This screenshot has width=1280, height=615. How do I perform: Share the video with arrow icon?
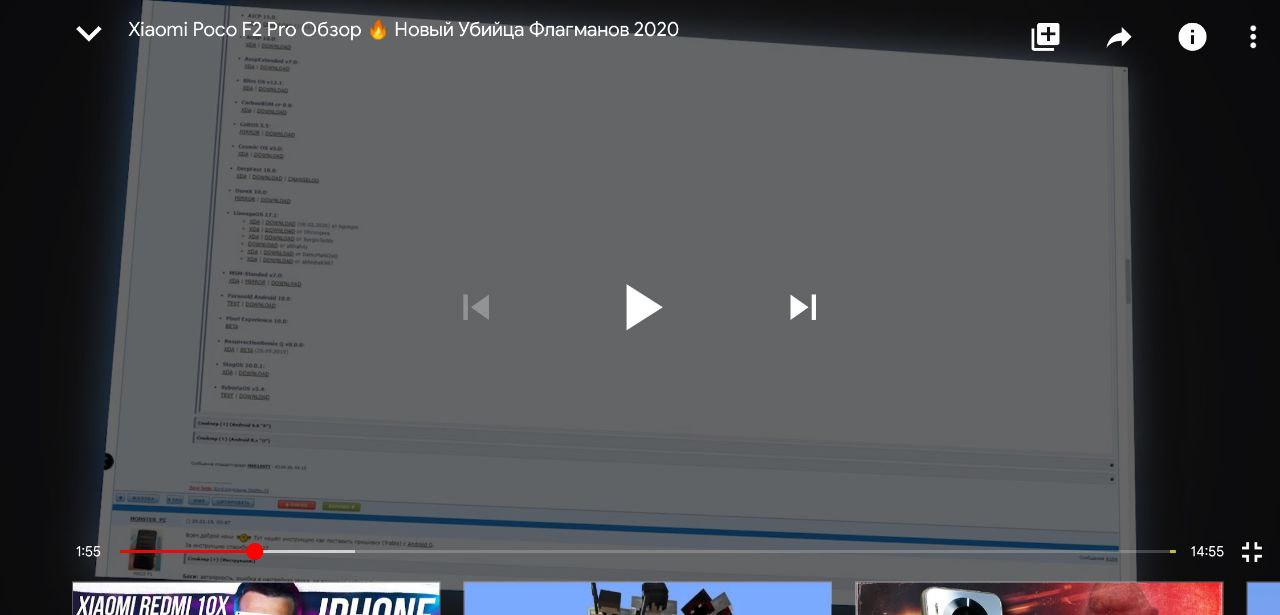pos(1118,38)
